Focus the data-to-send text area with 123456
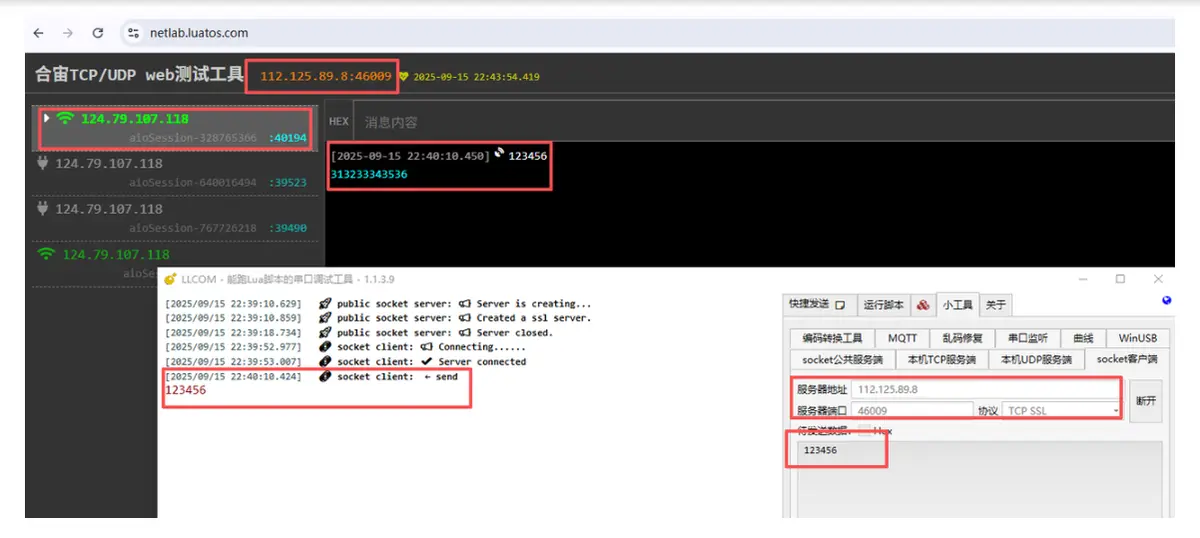Image resolution: width=1200 pixels, height=538 pixels. click(x=979, y=479)
